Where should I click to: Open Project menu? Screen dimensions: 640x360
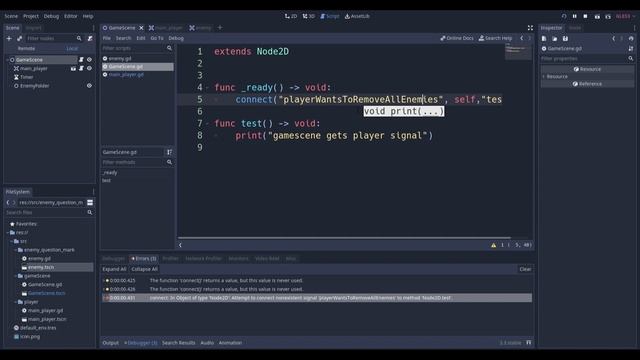tap(31, 16)
